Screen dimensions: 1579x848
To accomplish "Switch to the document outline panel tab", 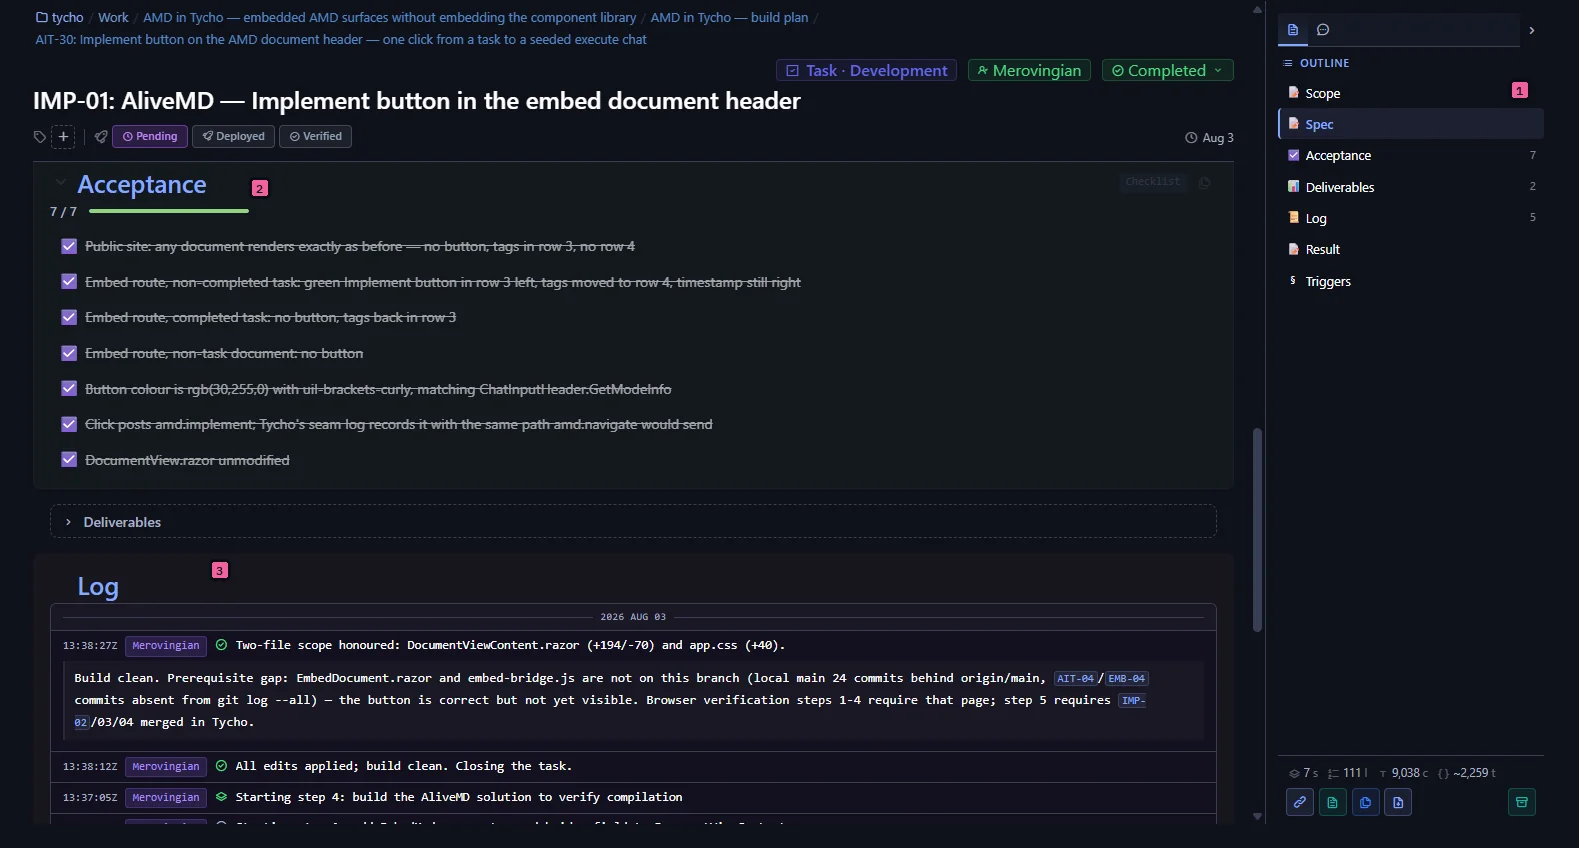I will tap(1293, 30).
